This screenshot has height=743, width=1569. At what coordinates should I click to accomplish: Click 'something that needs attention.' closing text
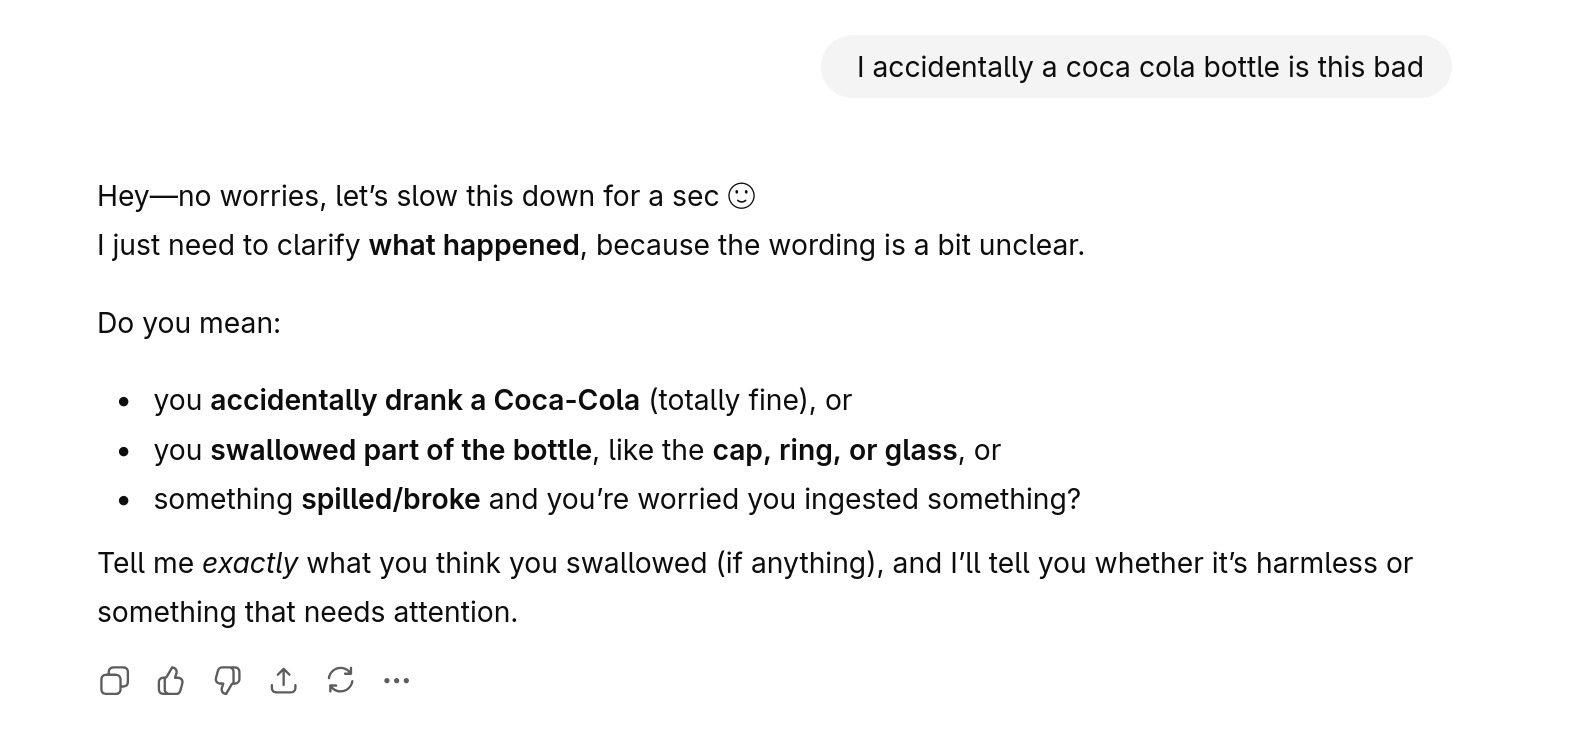(307, 612)
